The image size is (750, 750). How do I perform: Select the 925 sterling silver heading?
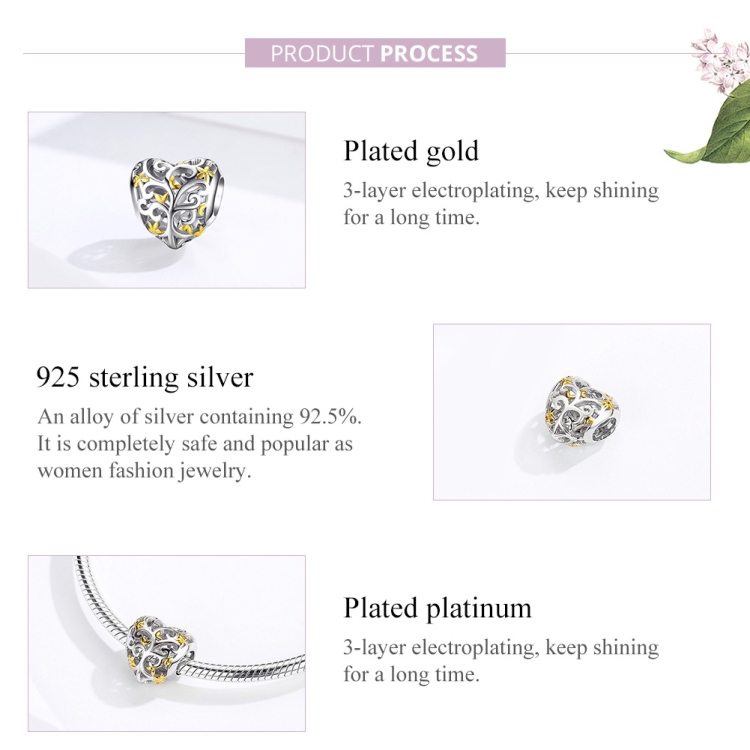point(145,378)
